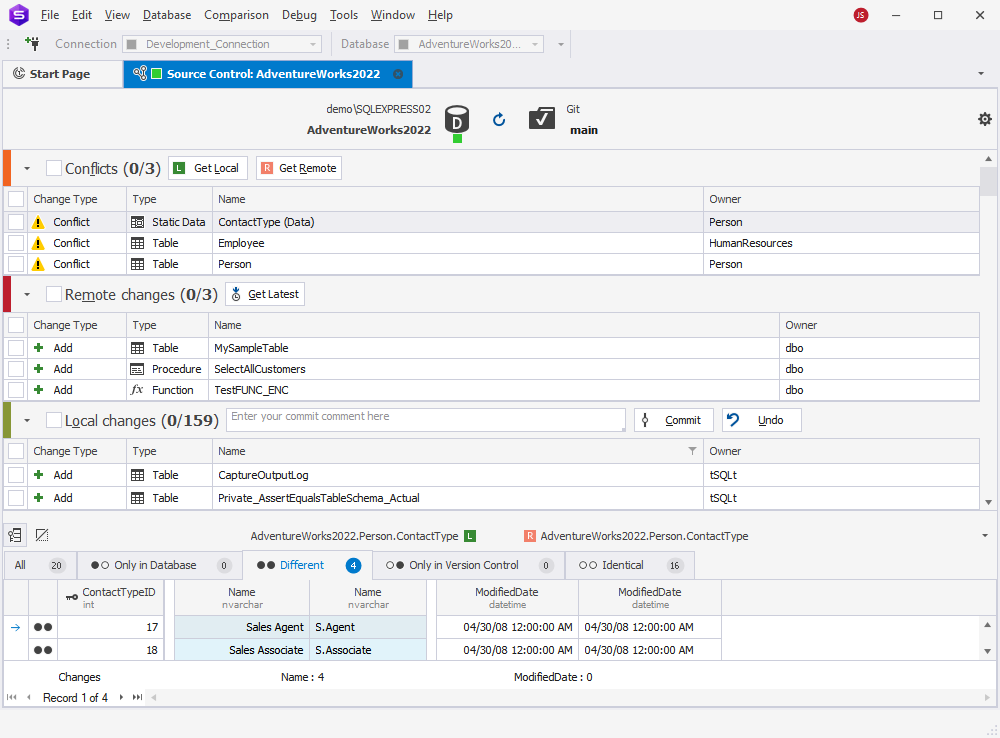Screen dimensions: 1000x738
Task: Click the remote R badge icon
Action: point(529,536)
